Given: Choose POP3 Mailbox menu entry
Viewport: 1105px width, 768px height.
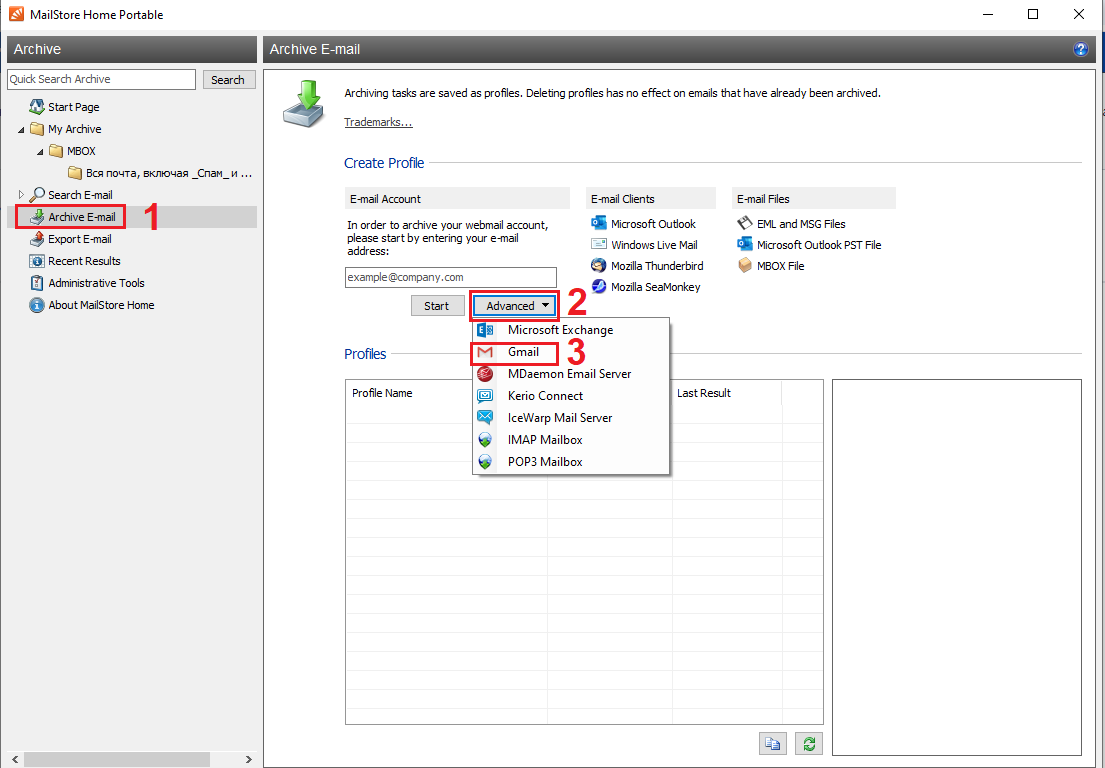Looking at the screenshot, I should pyautogui.click(x=571, y=462).
